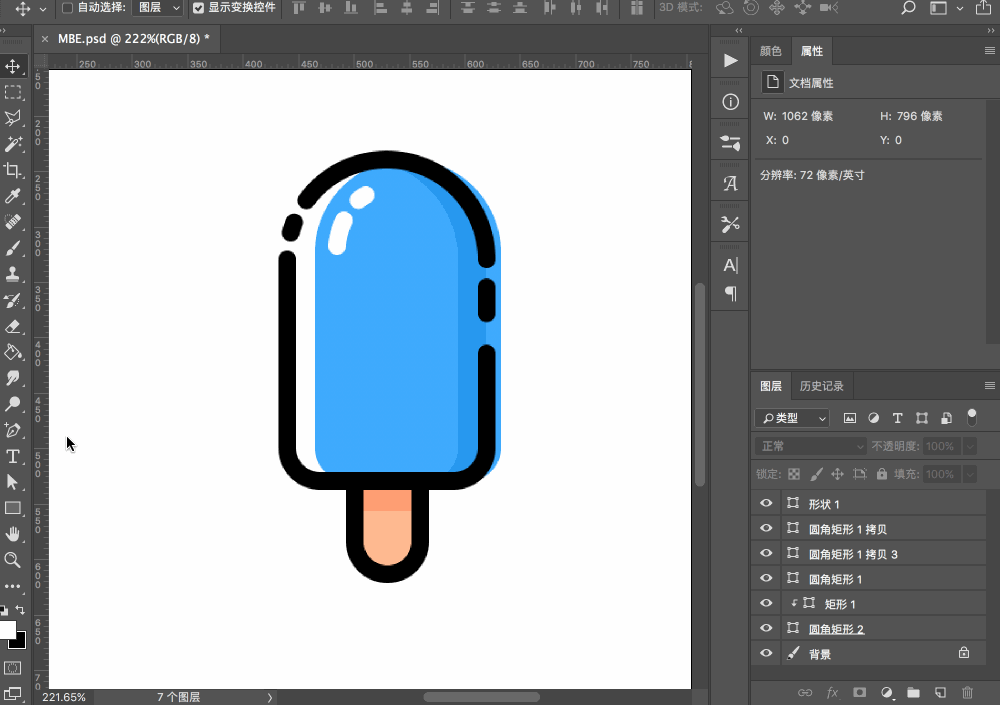Image resolution: width=1000 pixels, height=705 pixels.
Task: Click the foreground color swatch
Action: tap(7, 630)
